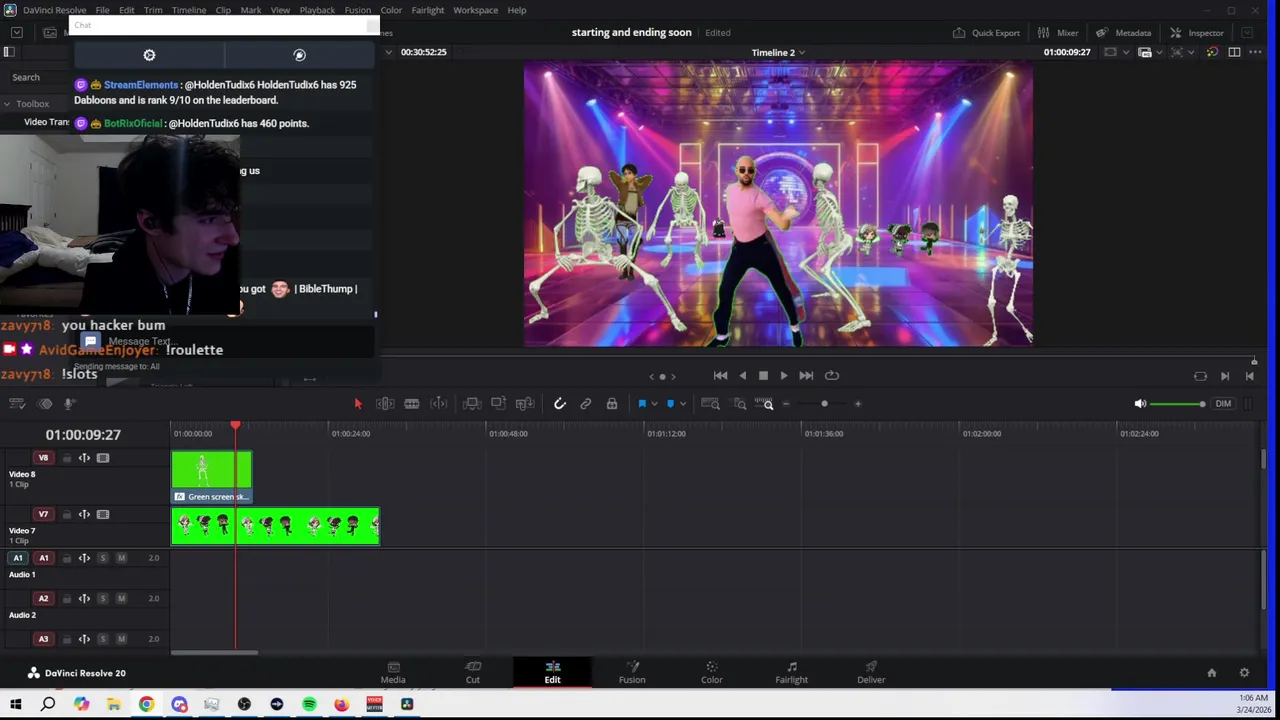Click the timeline zoom out minus button
The image size is (1280, 720).
tap(786, 404)
